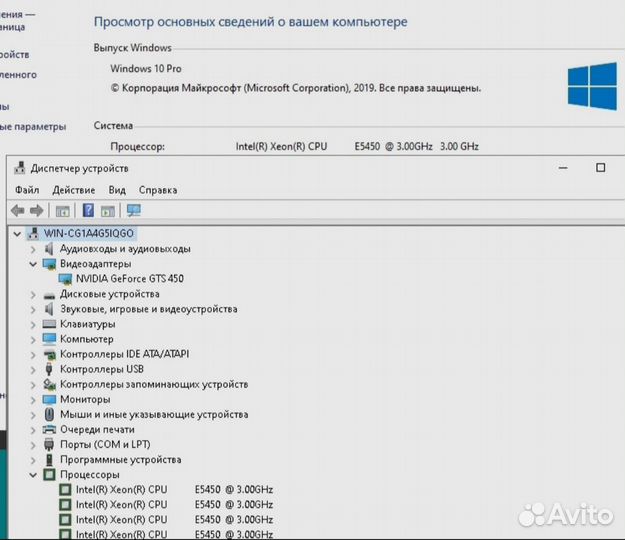The width and height of the screenshot is (625, 540).
Task: Expand Аудиовходы и аудиовыходы
Action: coord(33,249)
